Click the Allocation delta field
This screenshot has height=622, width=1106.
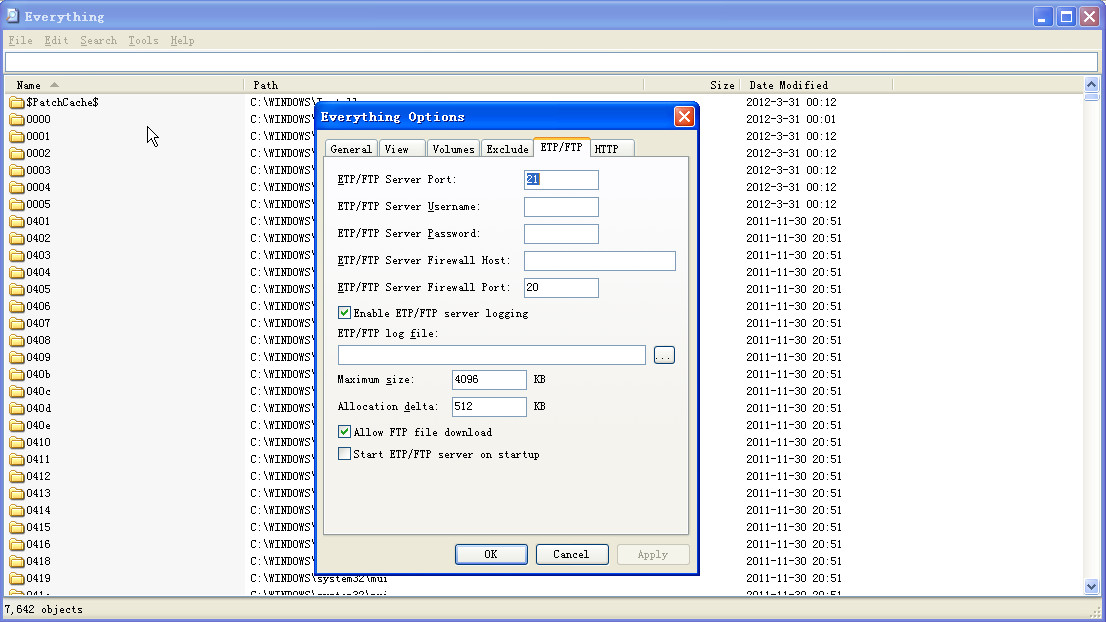pyautogui.click(x=489, y=406)
